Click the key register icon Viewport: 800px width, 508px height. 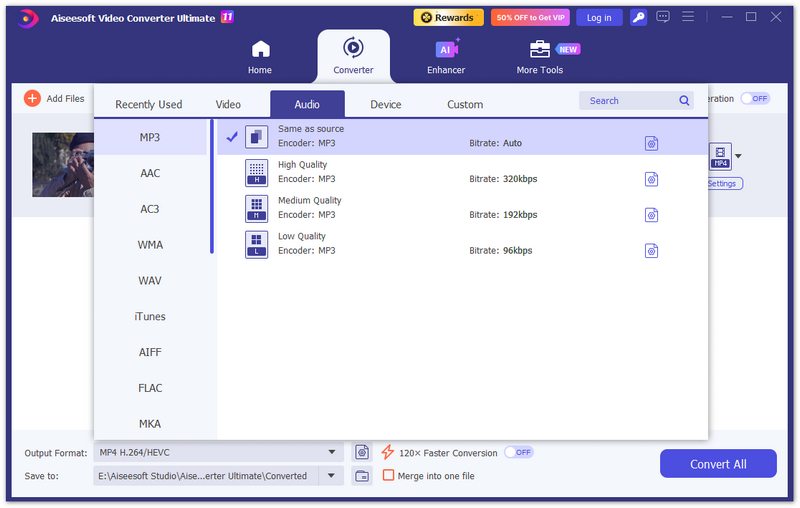pos(638,18)
